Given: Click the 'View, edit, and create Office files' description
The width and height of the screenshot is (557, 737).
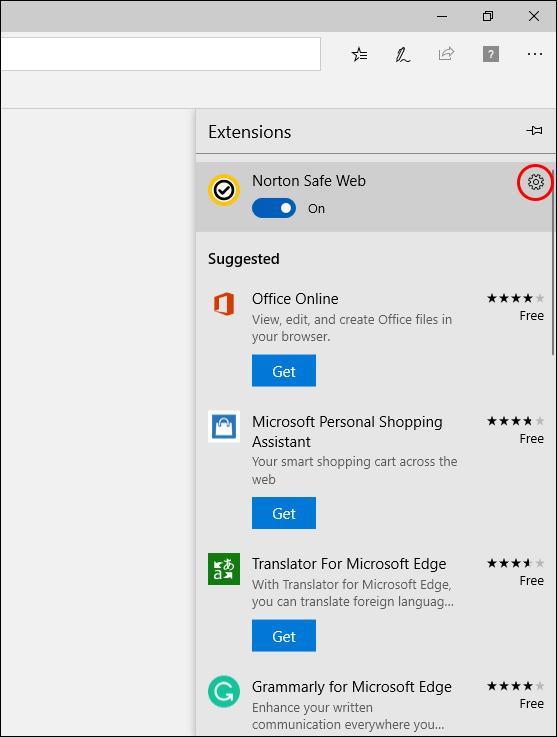Looking at the screenshot, I should coord(352,328).
